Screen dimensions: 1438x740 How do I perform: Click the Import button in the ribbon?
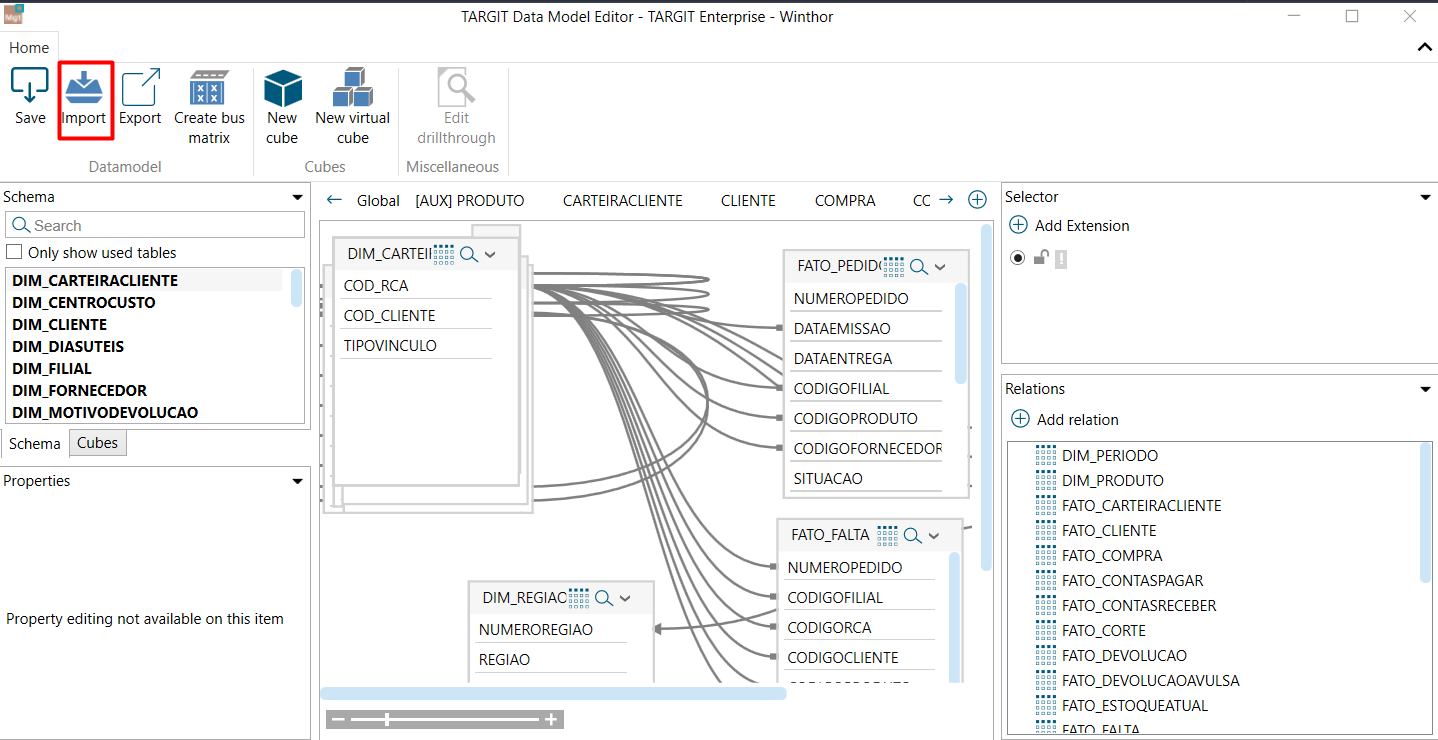(84, 98)
